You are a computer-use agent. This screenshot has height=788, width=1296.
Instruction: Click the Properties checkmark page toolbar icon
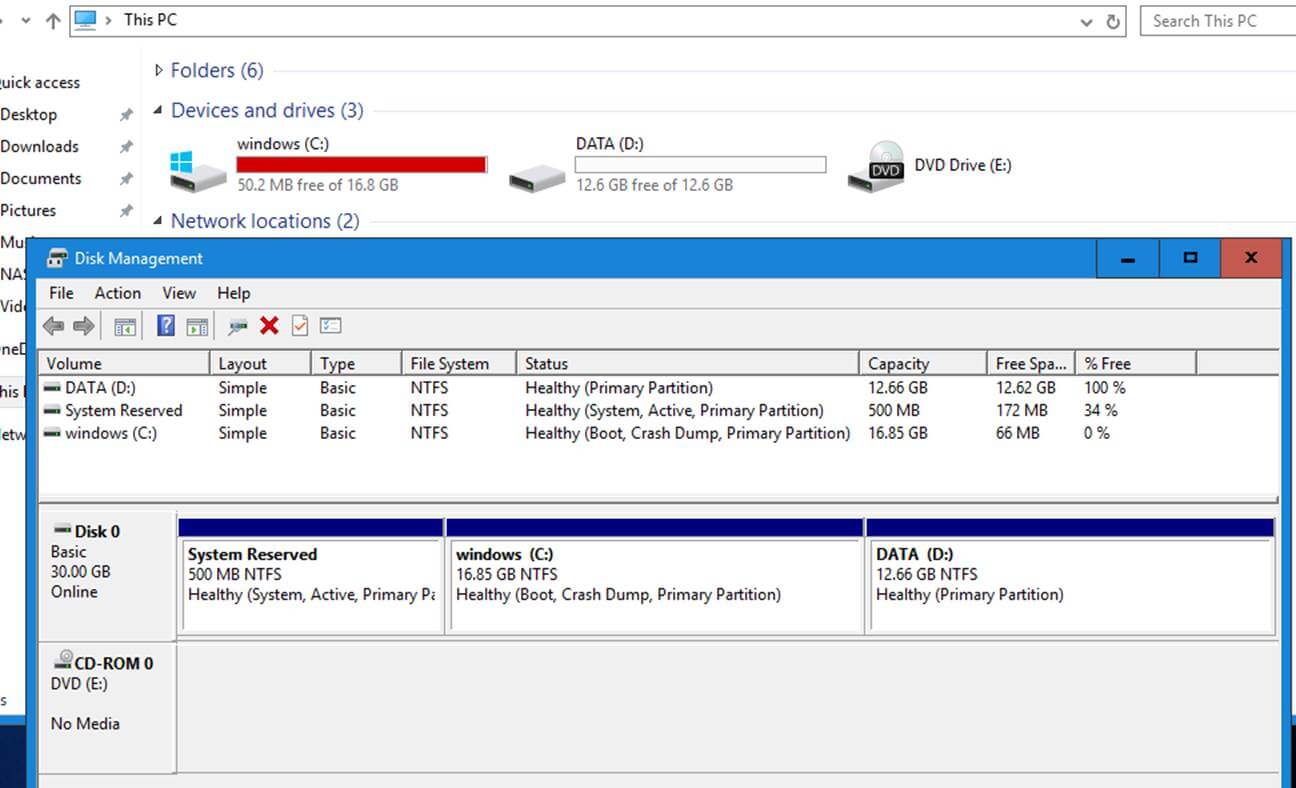click(300, 326)
